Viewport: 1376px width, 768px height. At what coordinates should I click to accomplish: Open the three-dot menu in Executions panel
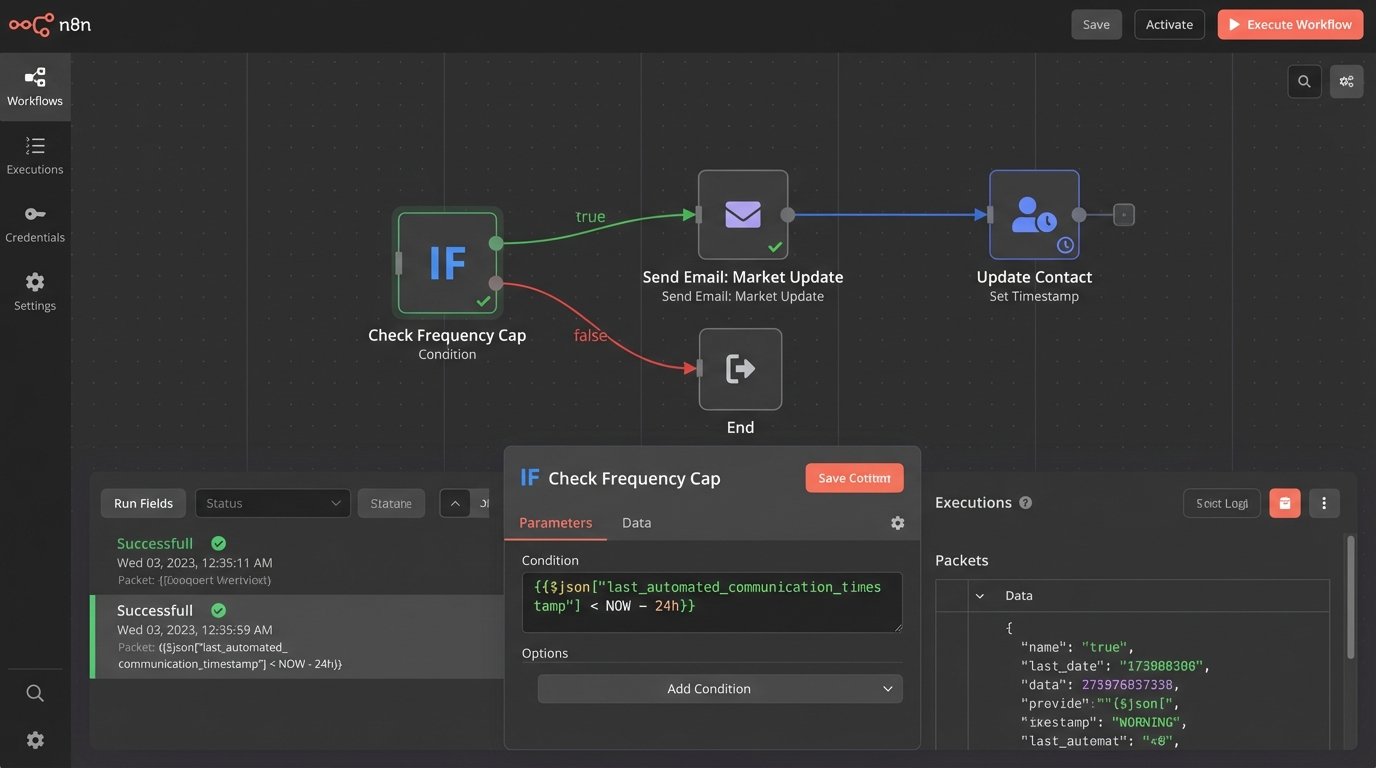pos(1324,503)
